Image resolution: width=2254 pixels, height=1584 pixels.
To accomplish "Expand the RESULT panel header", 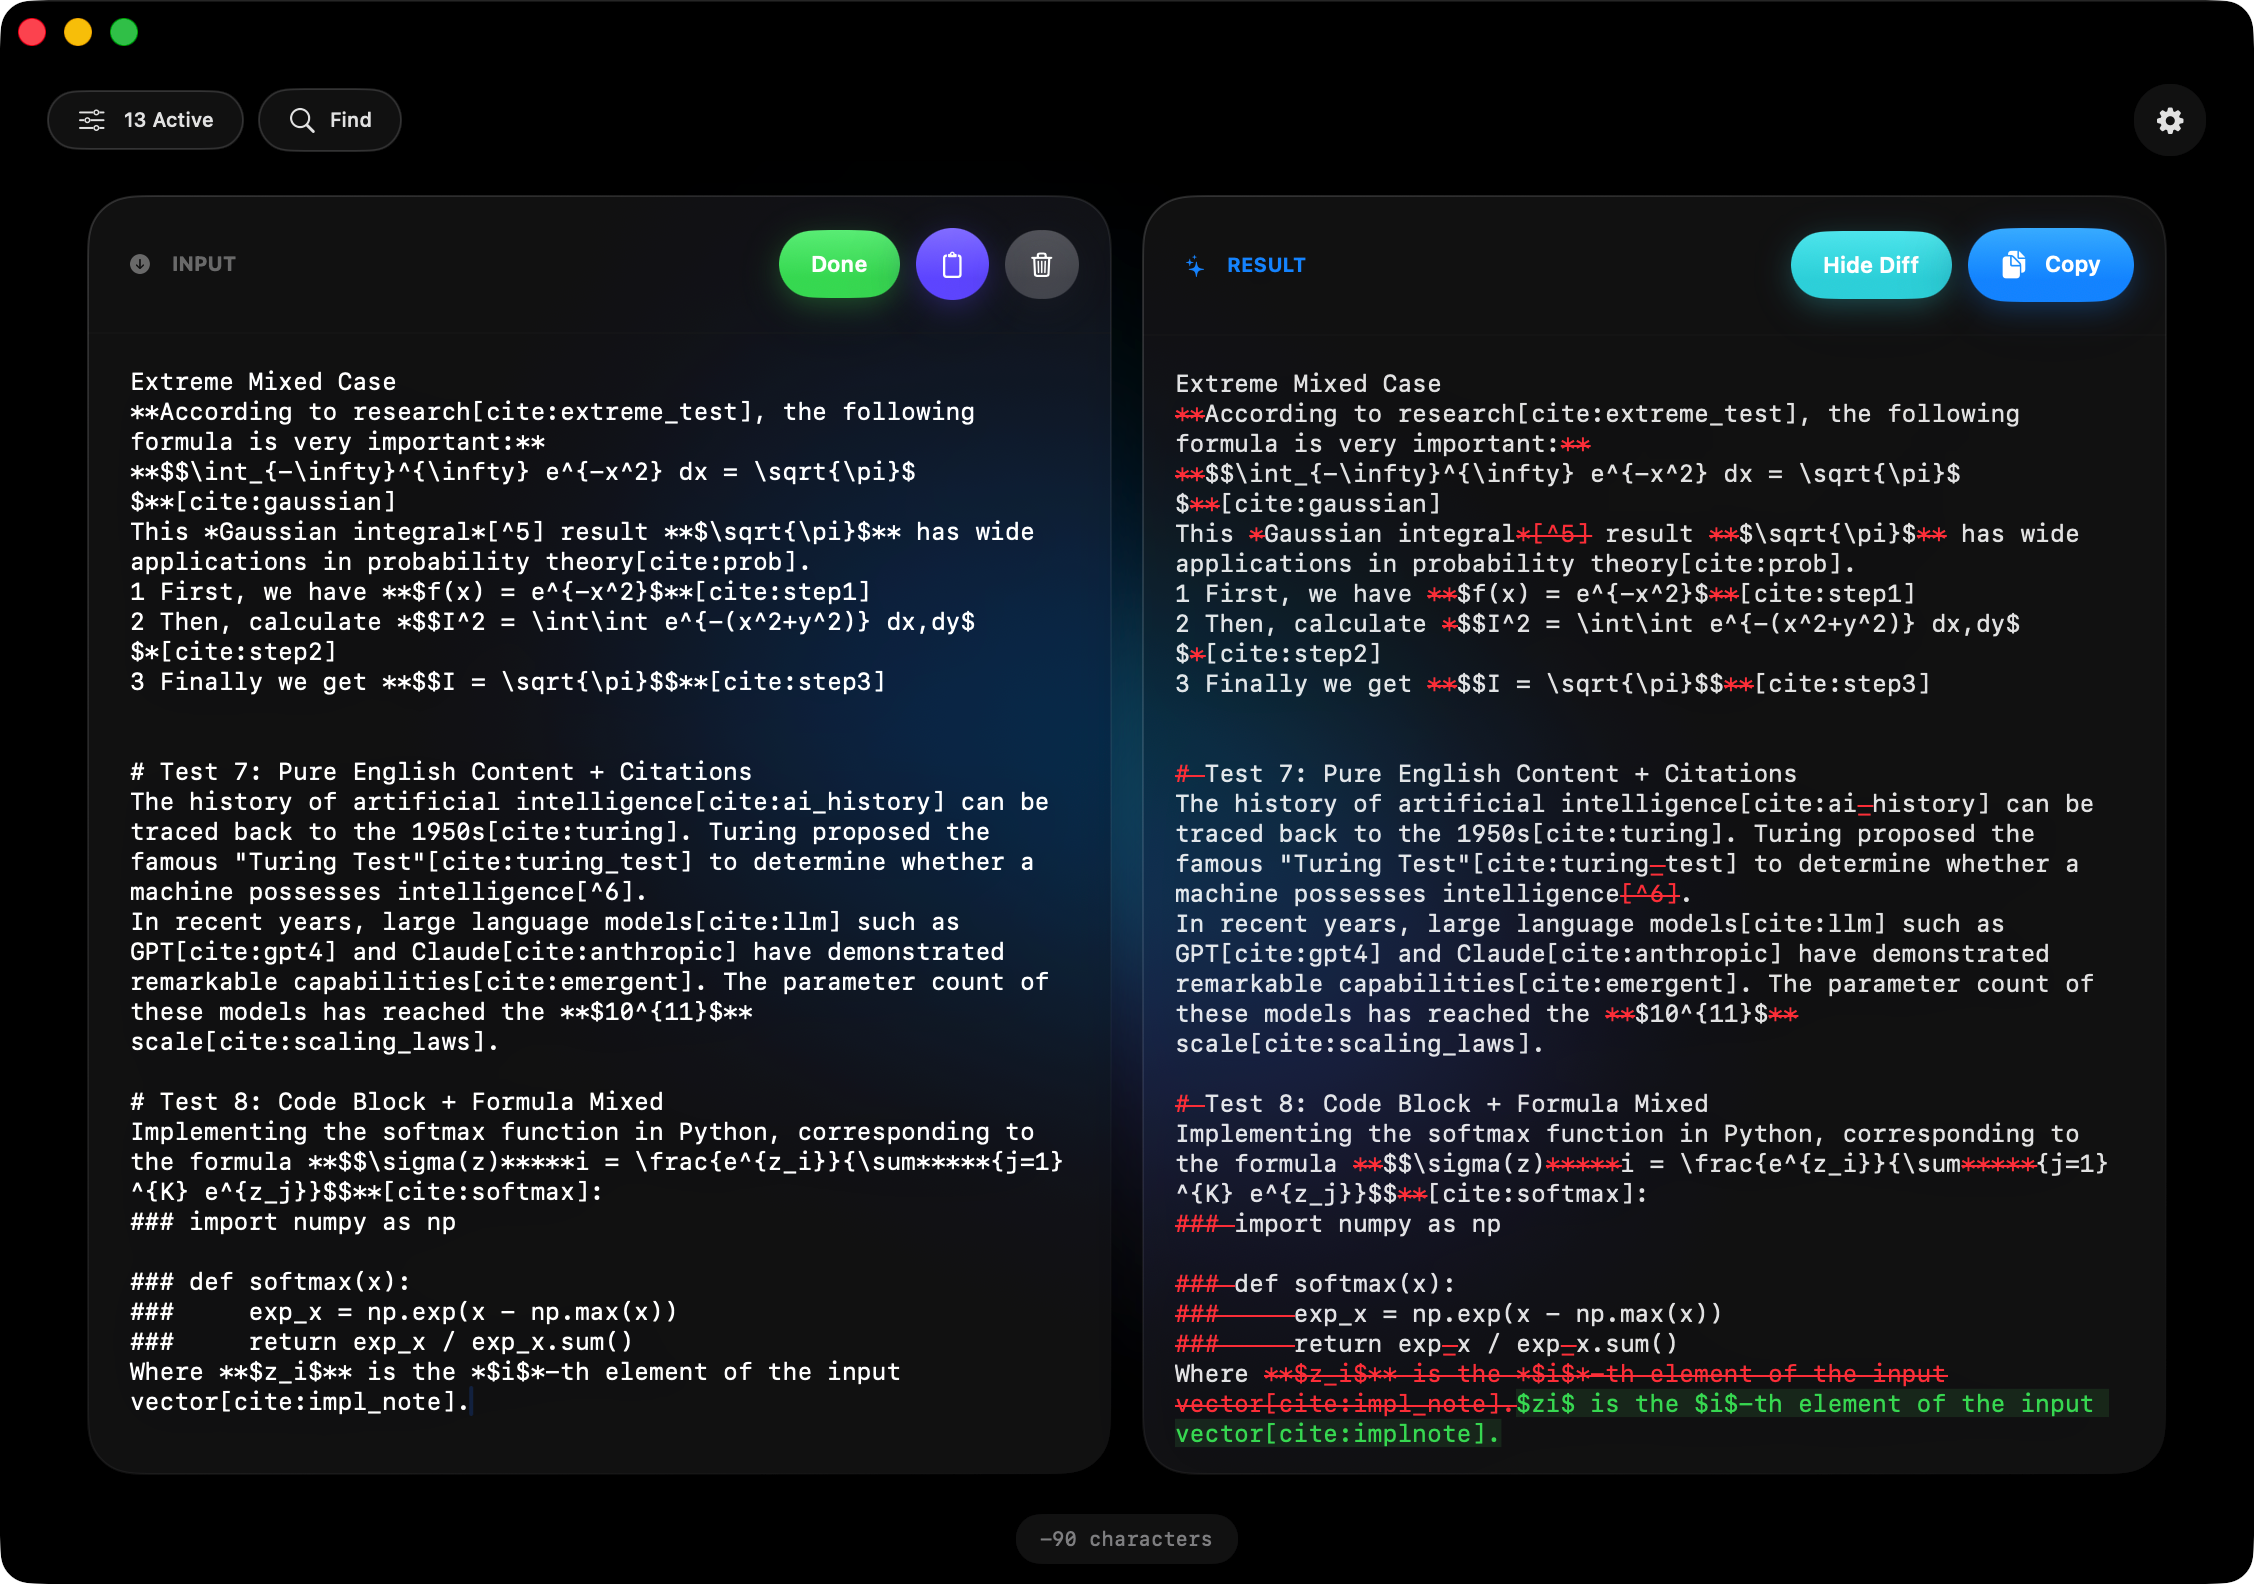I will click(x=1266, y=264).
